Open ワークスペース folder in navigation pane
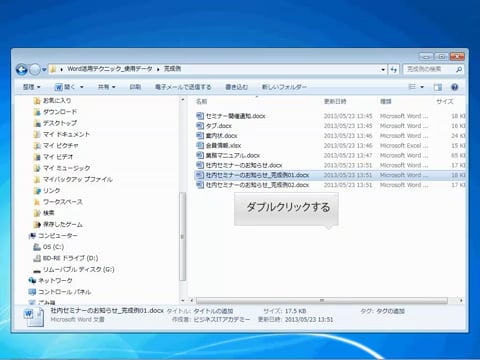Screen dimensions: 480x360 [x=58, y=202]
